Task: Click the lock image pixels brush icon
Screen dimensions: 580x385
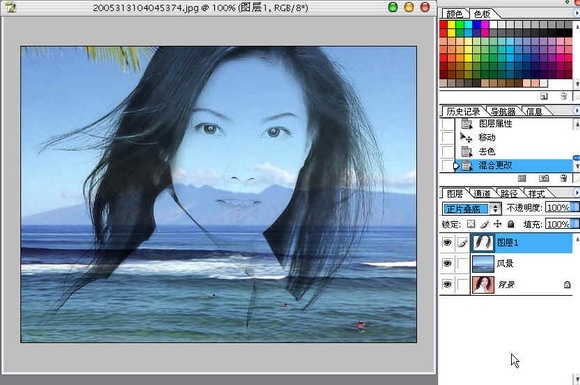Action: (x=485, y=224)
